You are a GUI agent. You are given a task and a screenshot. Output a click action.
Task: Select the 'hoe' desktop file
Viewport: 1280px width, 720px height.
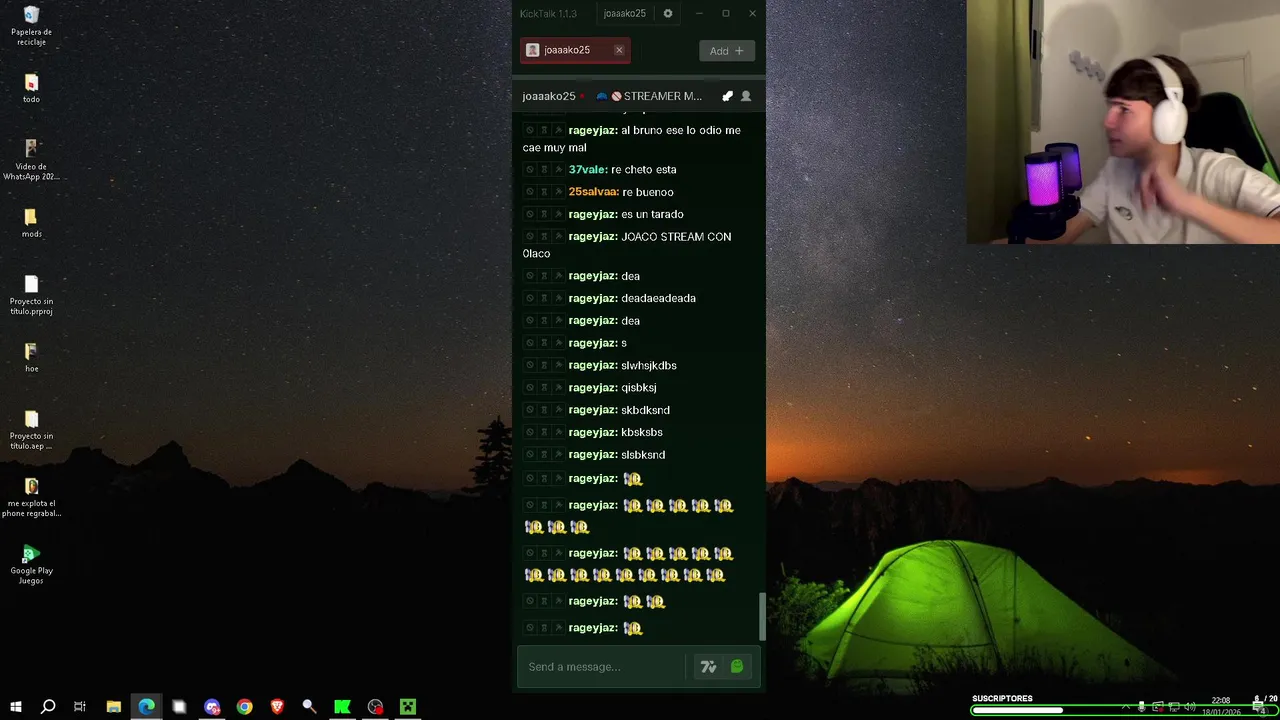pos(31,358)
